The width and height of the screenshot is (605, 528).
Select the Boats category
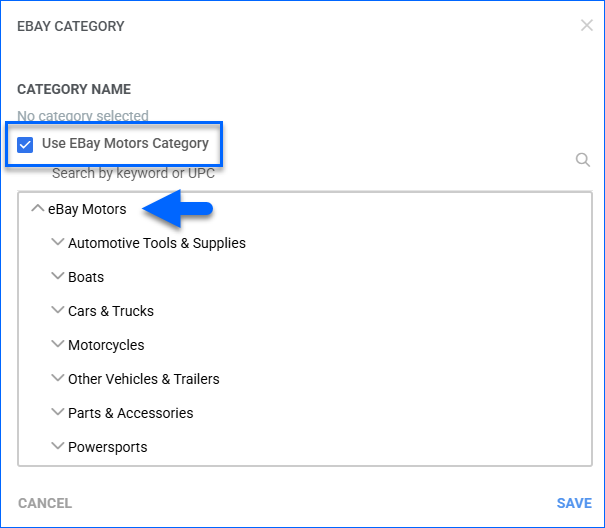[86, 277]
